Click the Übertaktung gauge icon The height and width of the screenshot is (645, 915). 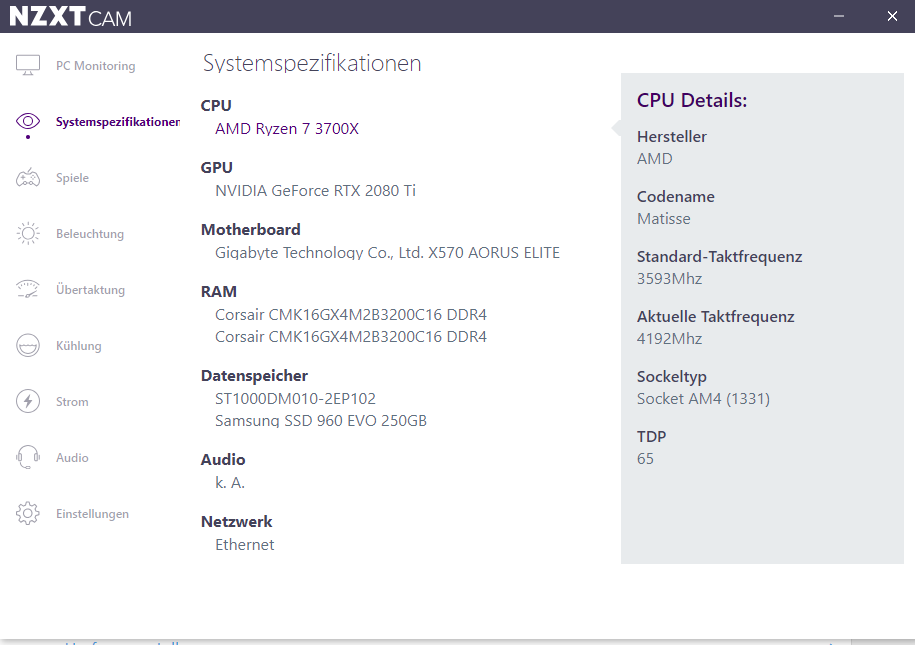[28, 290]
